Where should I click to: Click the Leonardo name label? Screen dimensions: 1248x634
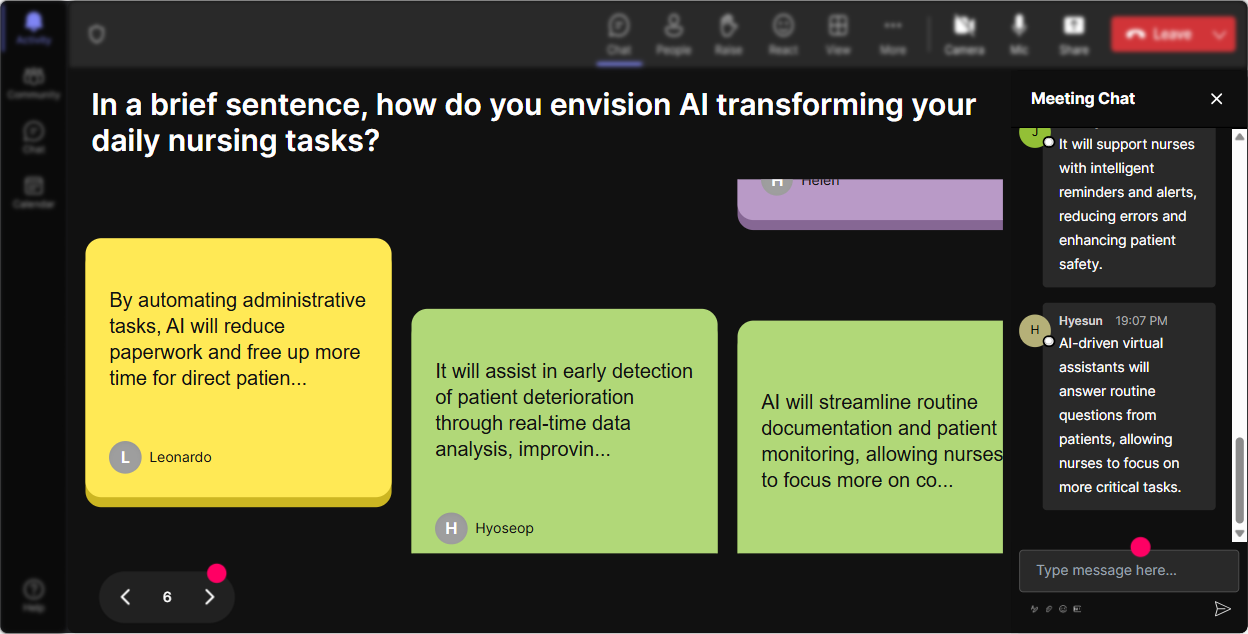180,457
